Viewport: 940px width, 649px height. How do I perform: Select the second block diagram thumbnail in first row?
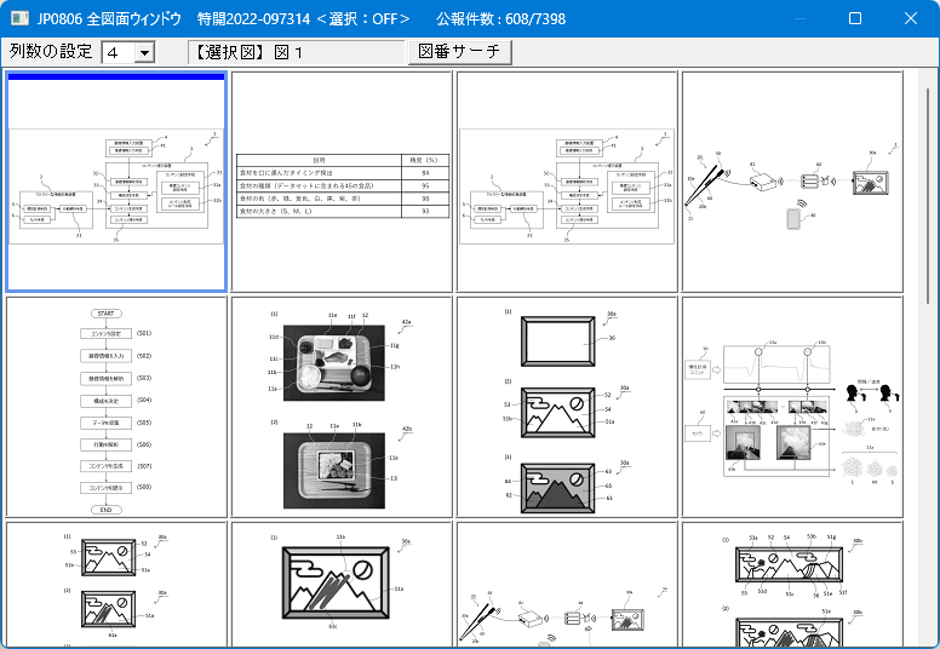coord(567,182)
